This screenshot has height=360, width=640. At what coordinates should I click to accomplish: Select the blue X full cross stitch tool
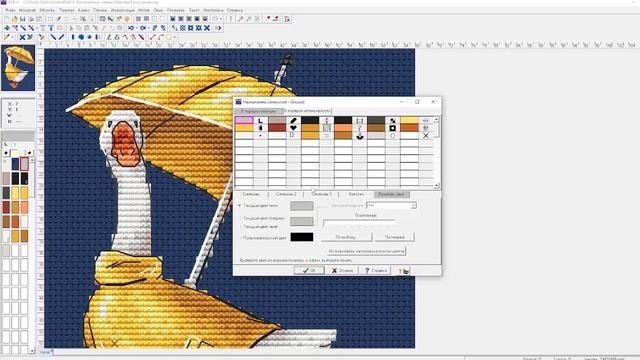point(22,37)
